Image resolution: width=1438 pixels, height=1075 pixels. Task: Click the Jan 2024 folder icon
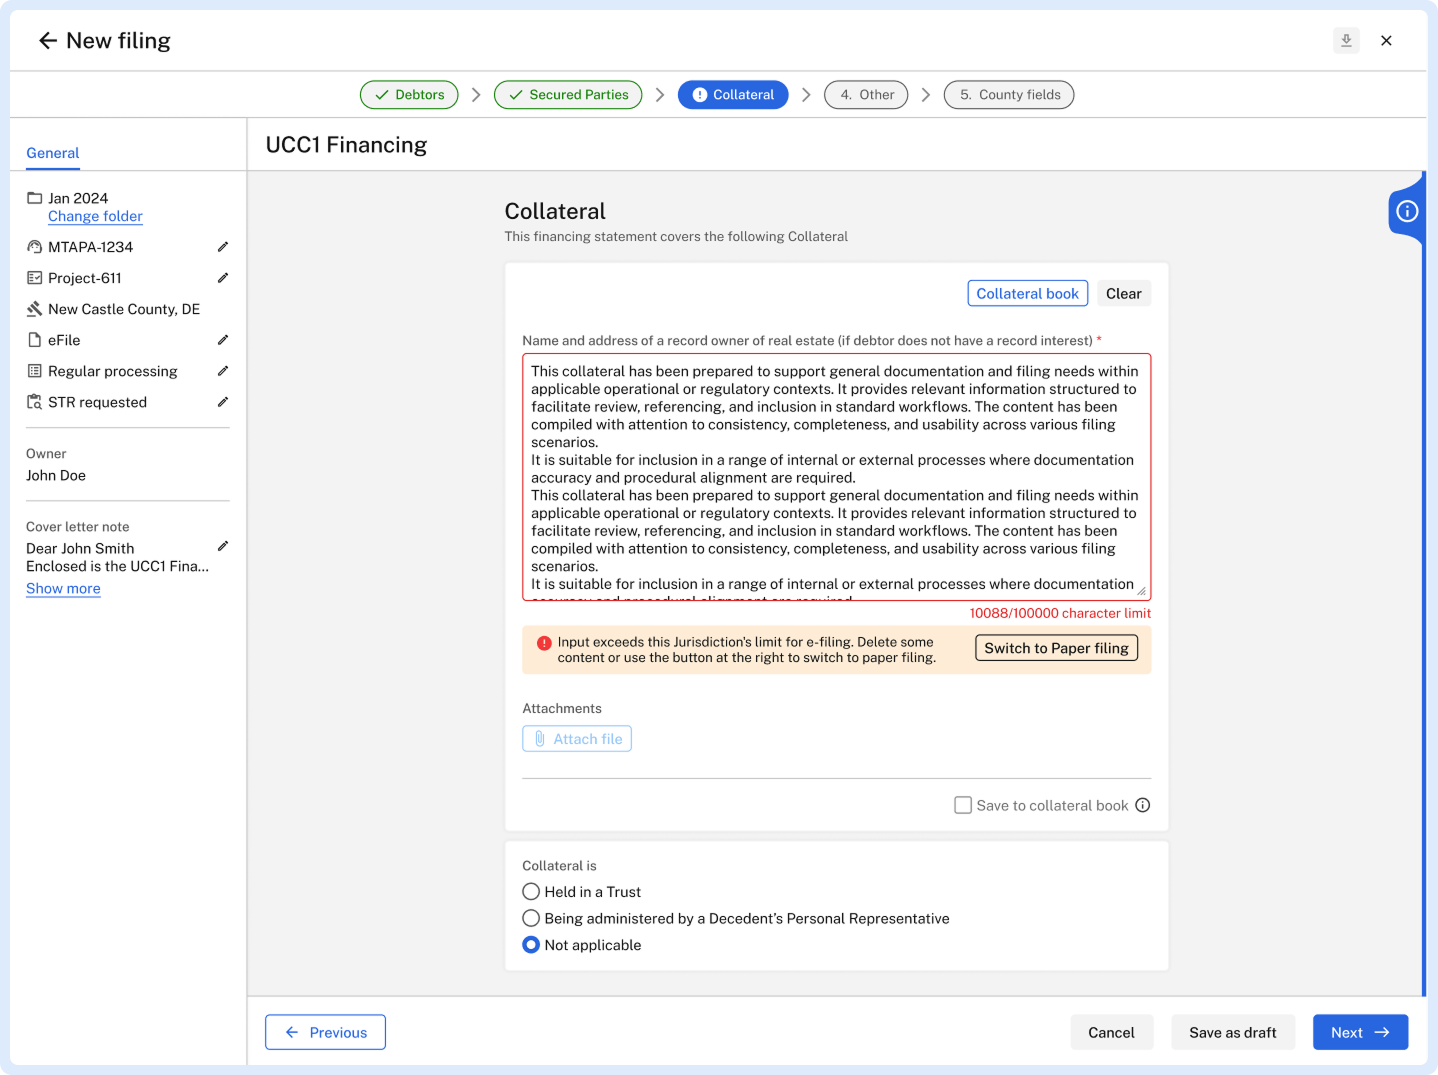35,198
